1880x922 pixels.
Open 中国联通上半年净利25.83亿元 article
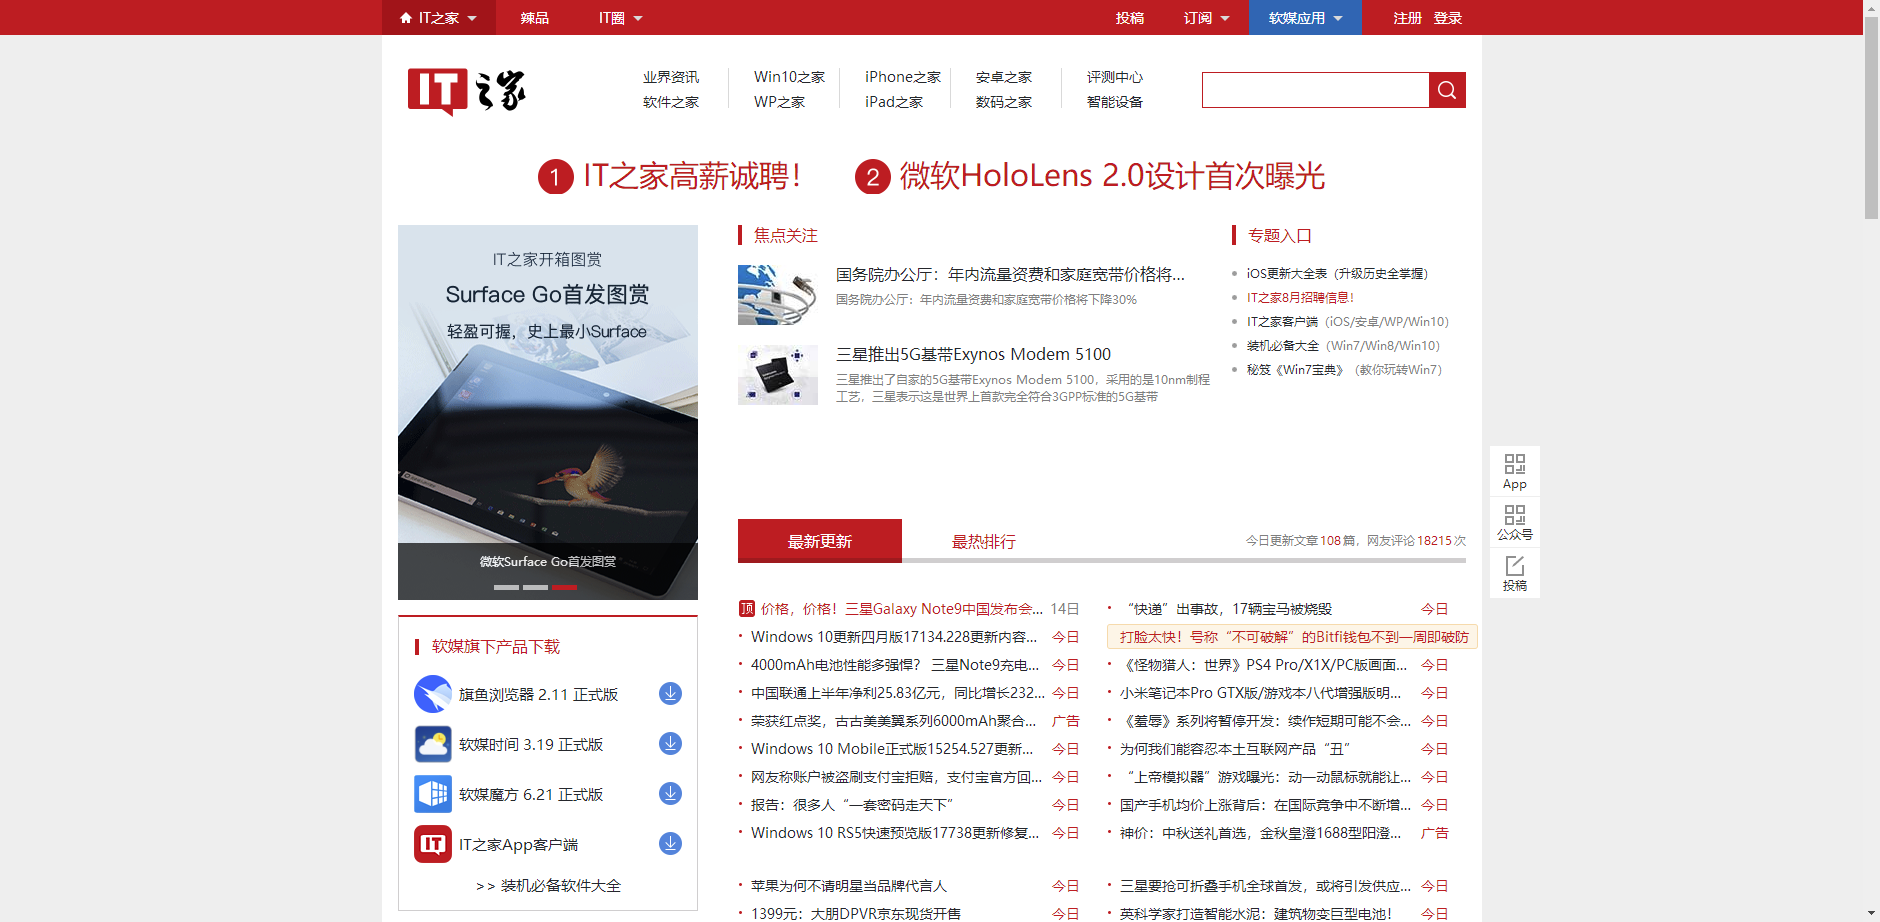point(898,692)
